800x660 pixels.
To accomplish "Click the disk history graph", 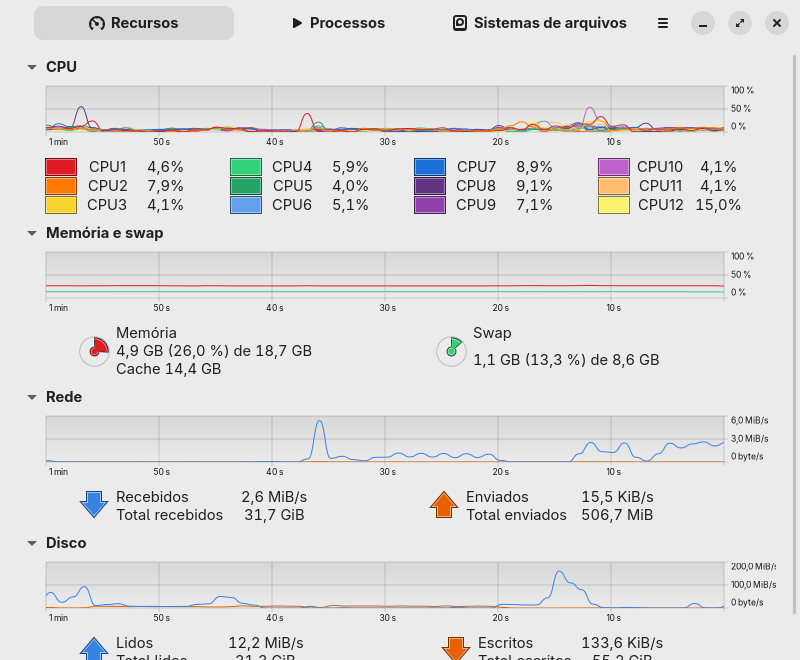I will tap(385, 585).
